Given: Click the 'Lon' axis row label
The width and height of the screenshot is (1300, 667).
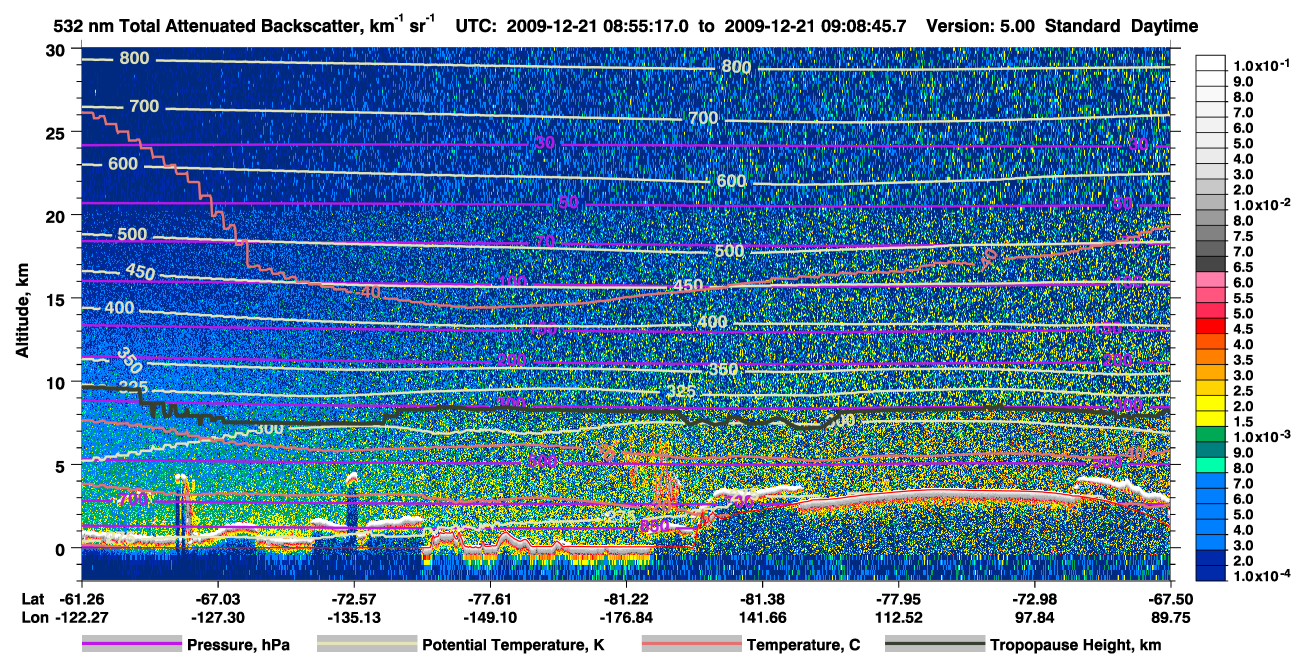Looking at the screenshot, I should point(33,617).
